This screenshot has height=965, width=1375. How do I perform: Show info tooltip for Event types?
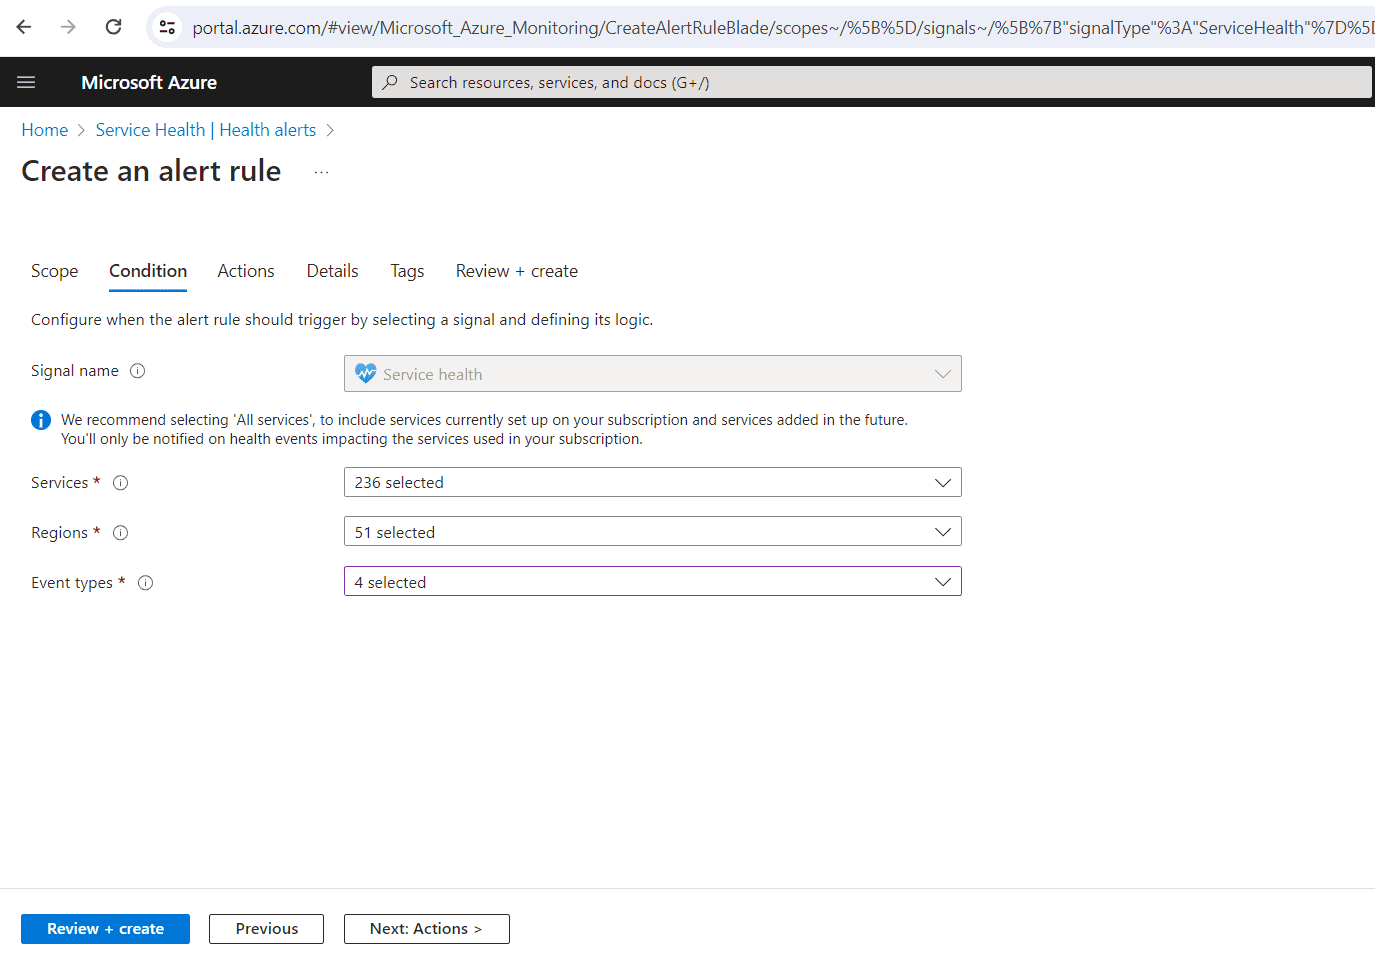146,583
